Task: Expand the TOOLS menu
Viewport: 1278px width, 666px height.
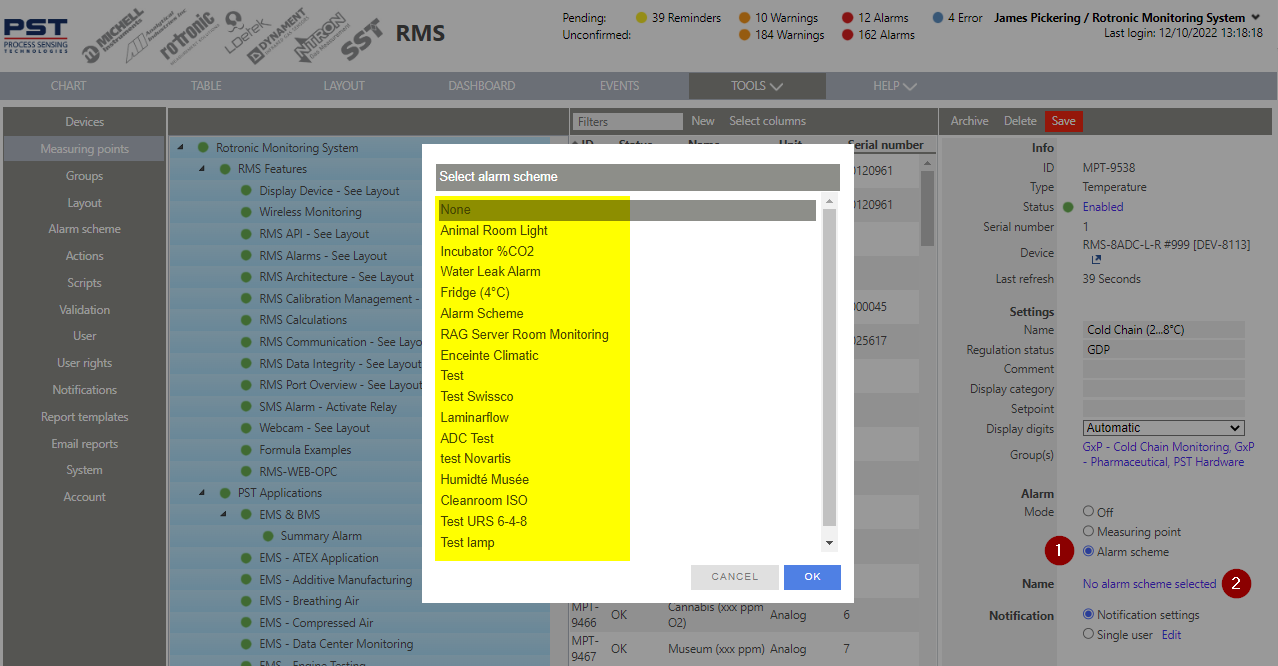Action: (x=757, y=86)
